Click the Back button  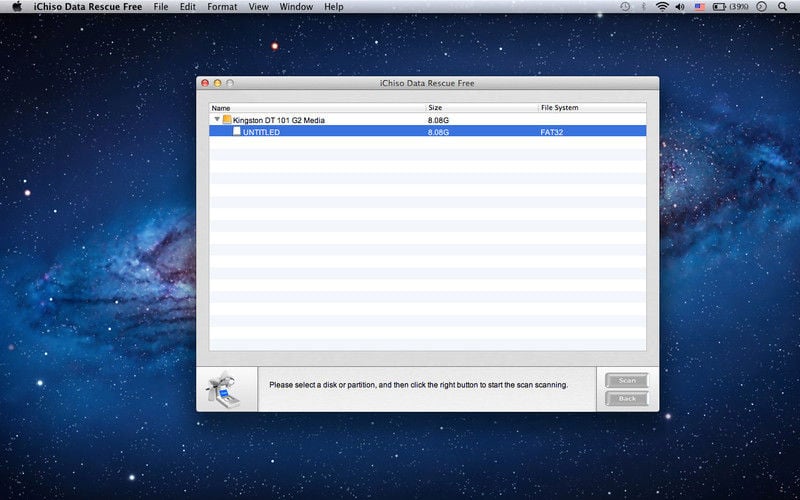tap(627, 398)
